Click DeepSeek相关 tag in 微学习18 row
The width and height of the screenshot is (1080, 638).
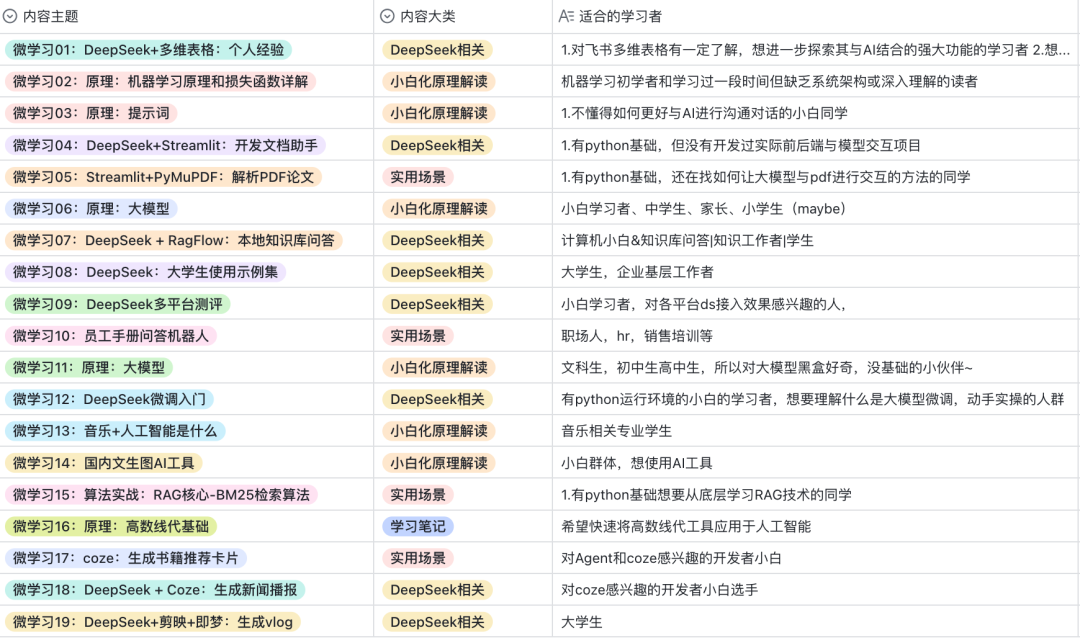(x=437, y=590)
